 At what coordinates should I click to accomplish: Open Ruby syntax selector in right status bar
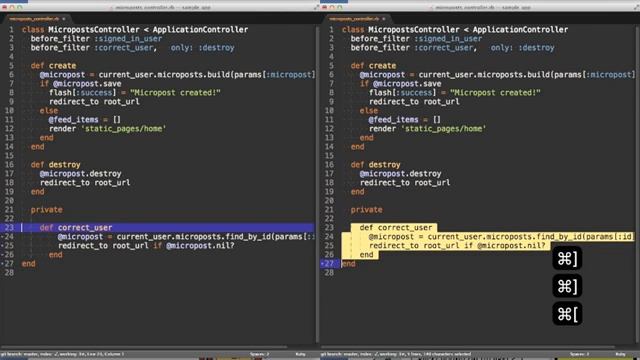pyautogui.click(x=620, y=354)
